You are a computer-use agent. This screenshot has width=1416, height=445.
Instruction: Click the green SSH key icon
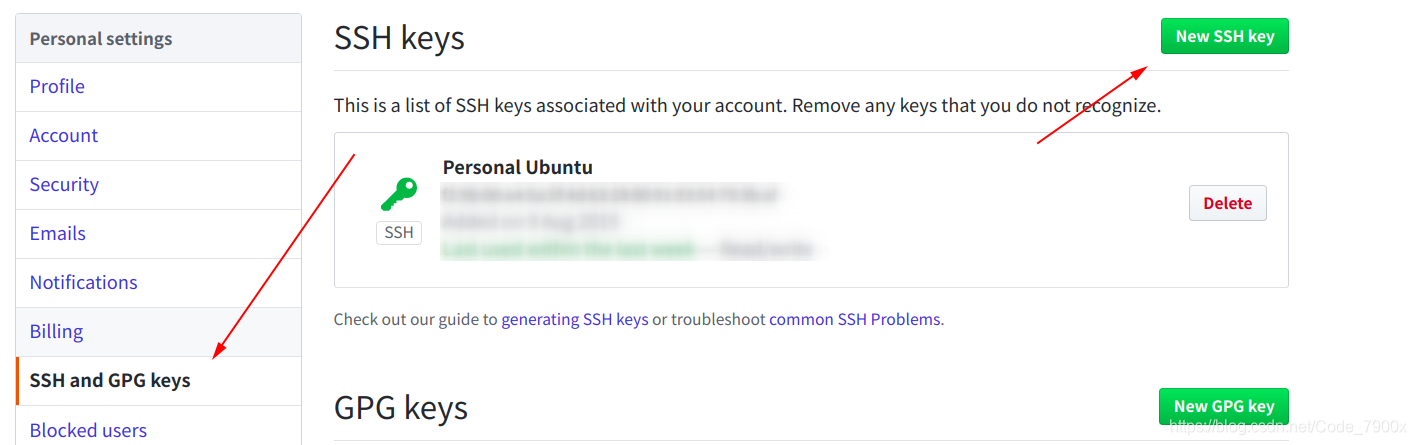[399, 194]
